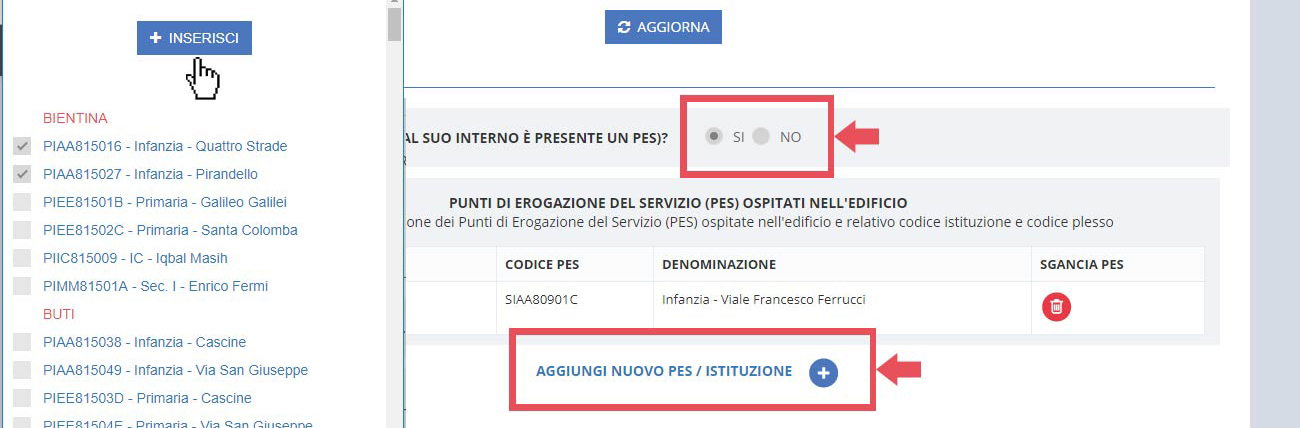The image size is (1300, 428).
Task: Click Aggiungi Nuovo PES / Istituzione link
Action: pos(664,371)
